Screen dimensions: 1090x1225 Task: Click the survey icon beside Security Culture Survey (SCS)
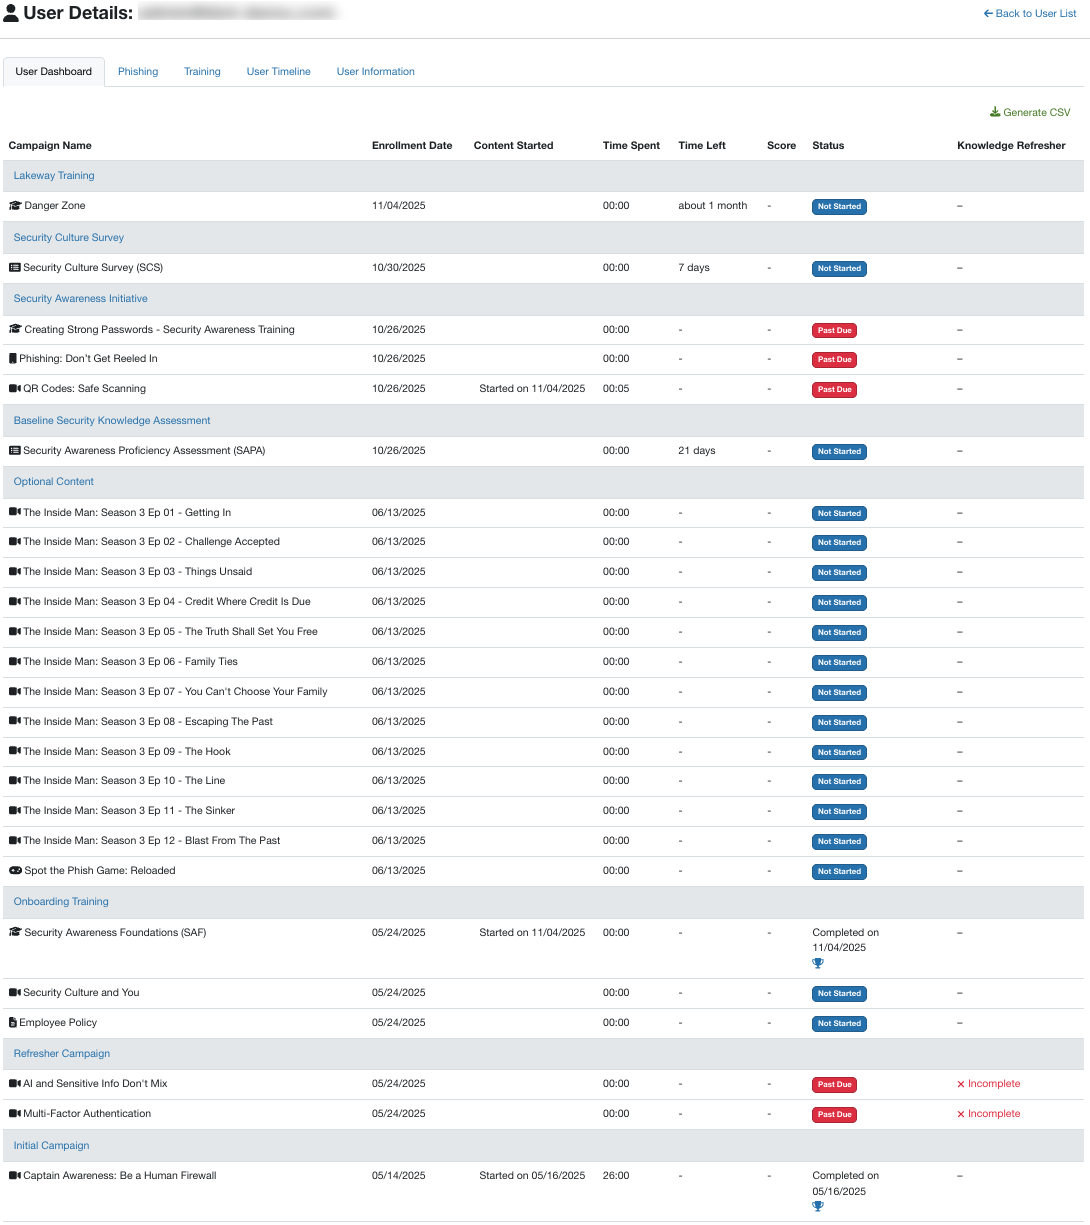[14, 268]
